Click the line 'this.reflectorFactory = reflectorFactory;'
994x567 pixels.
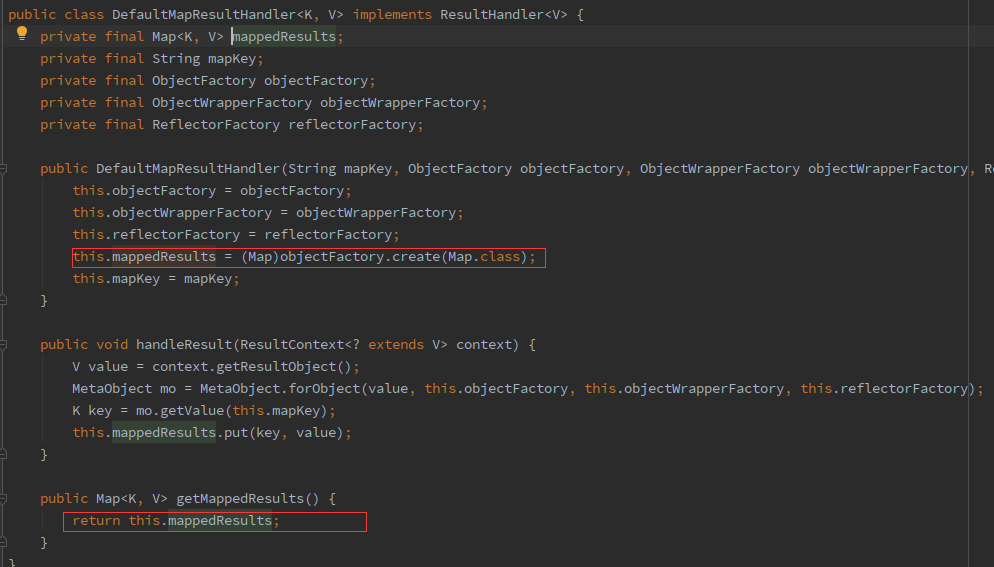(x=236, y=235)
